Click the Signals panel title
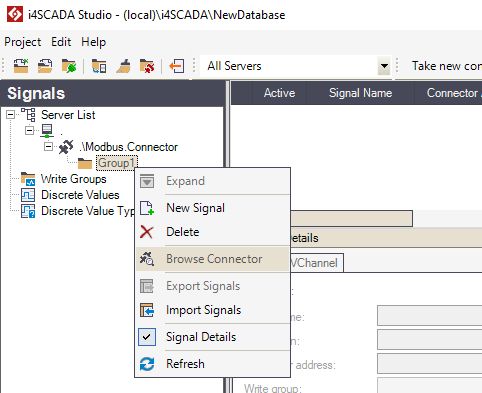 tap(36, 93)
